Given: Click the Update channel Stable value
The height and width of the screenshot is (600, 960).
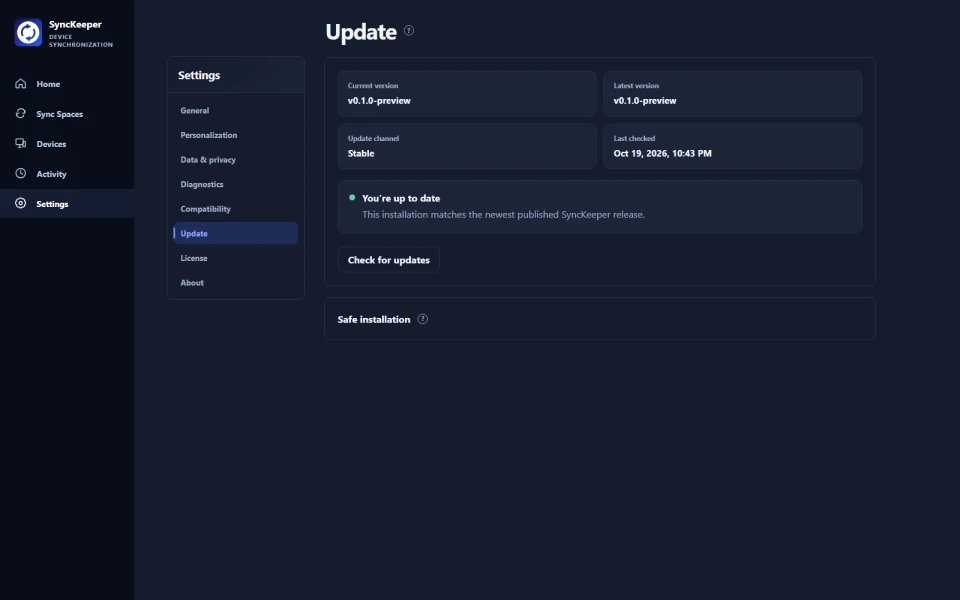Looking at the screenshot, I should coord(361,154).
